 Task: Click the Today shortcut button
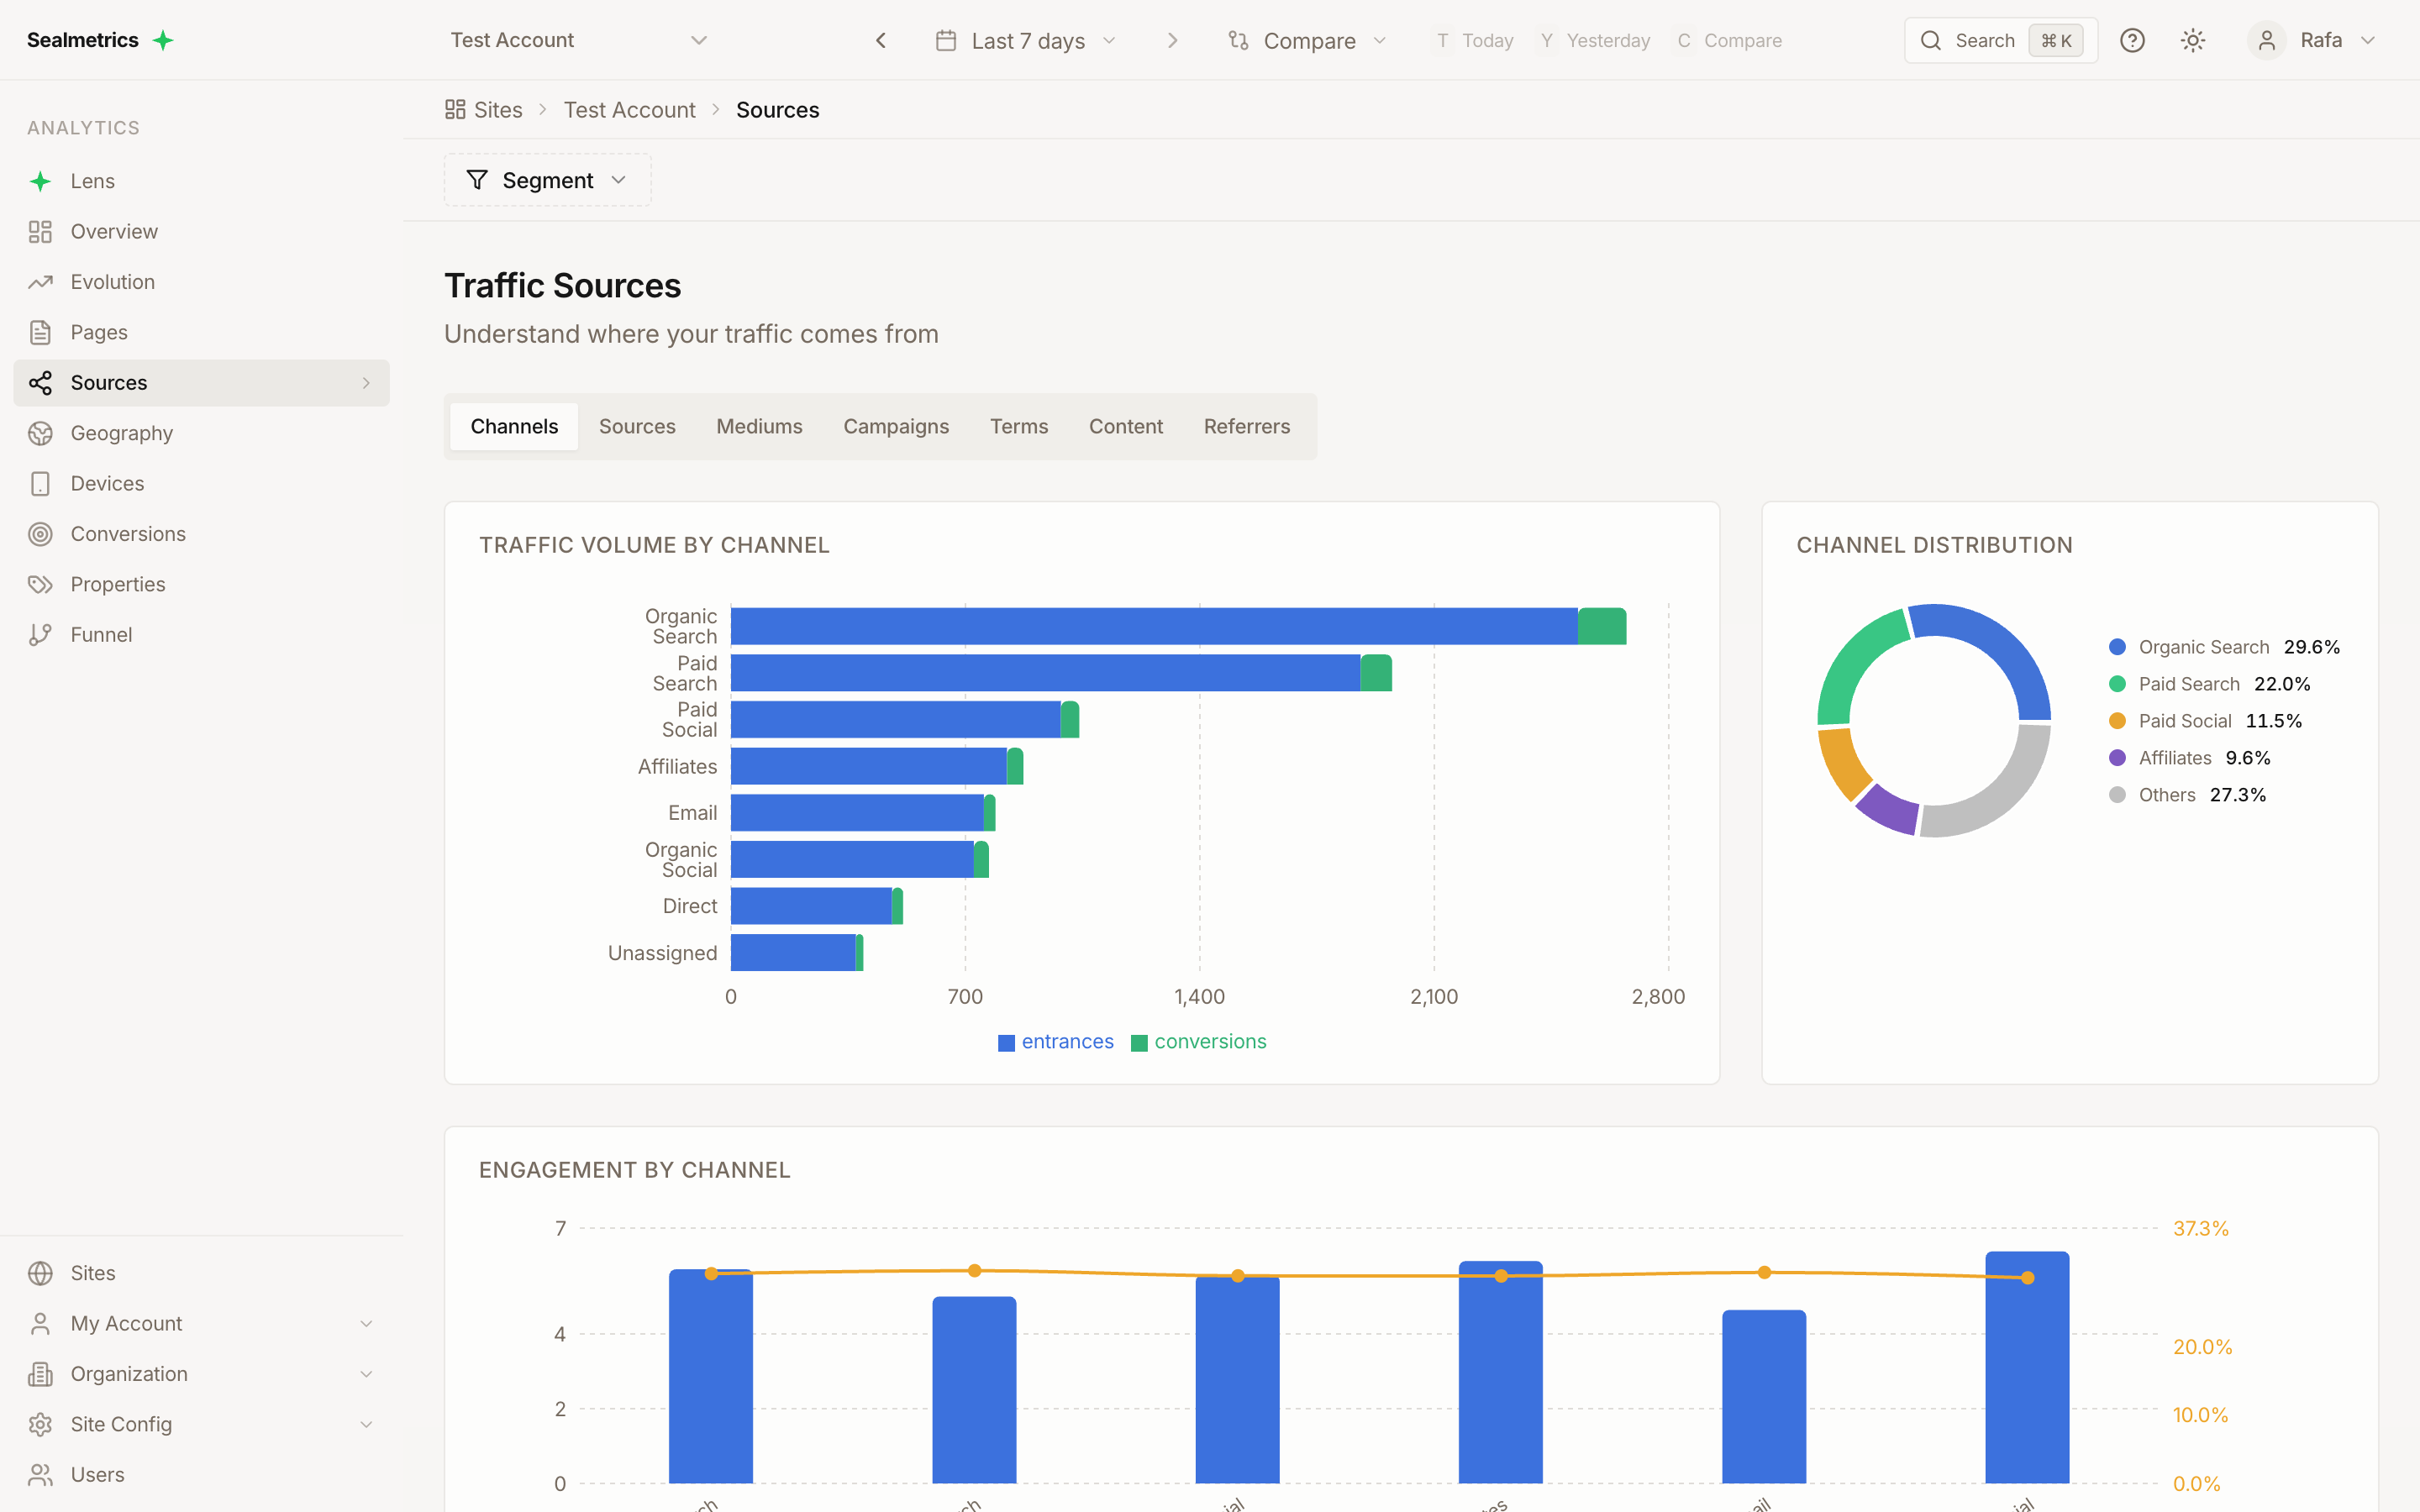(1474, 40)
